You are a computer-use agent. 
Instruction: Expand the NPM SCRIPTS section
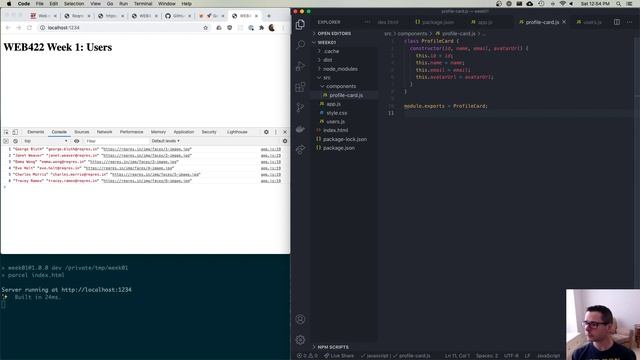coord(333,347)
